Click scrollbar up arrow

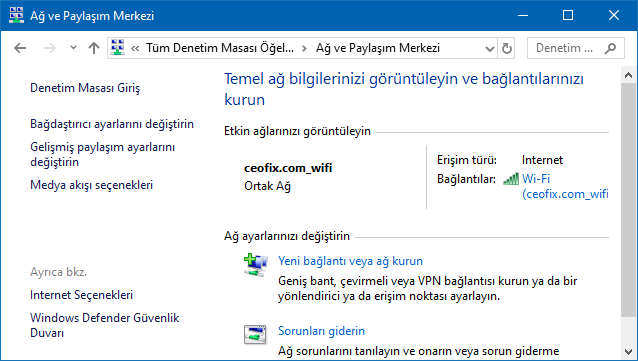click(x=628, y=75)
